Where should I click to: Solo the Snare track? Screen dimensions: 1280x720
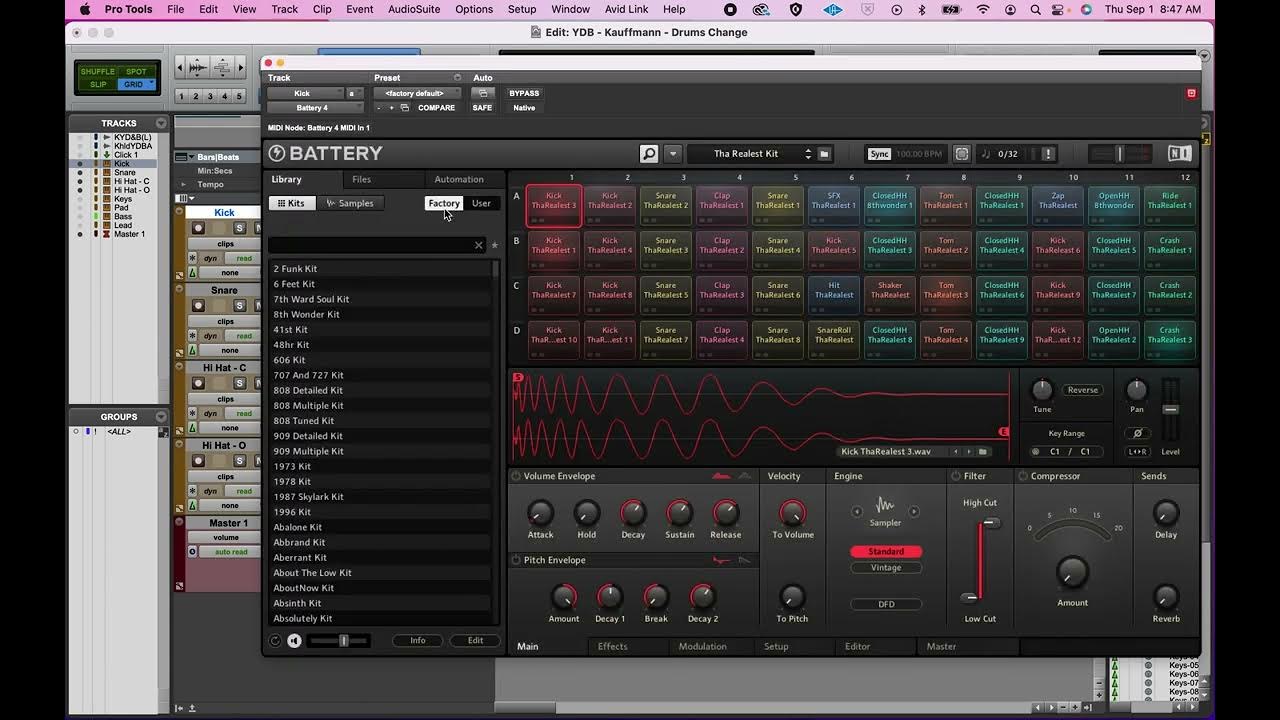pos(240,306)
